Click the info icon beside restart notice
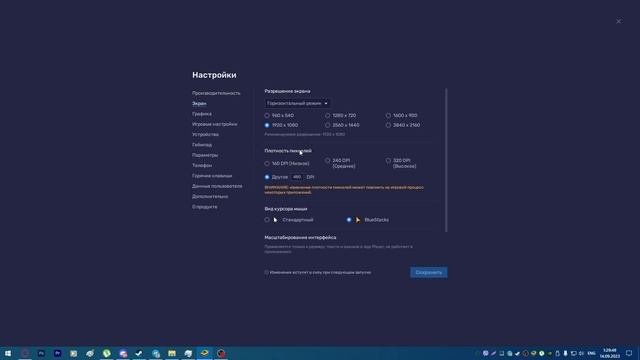Screen dimensions: 640x360 pyautogui.click(x=267, y=272)
